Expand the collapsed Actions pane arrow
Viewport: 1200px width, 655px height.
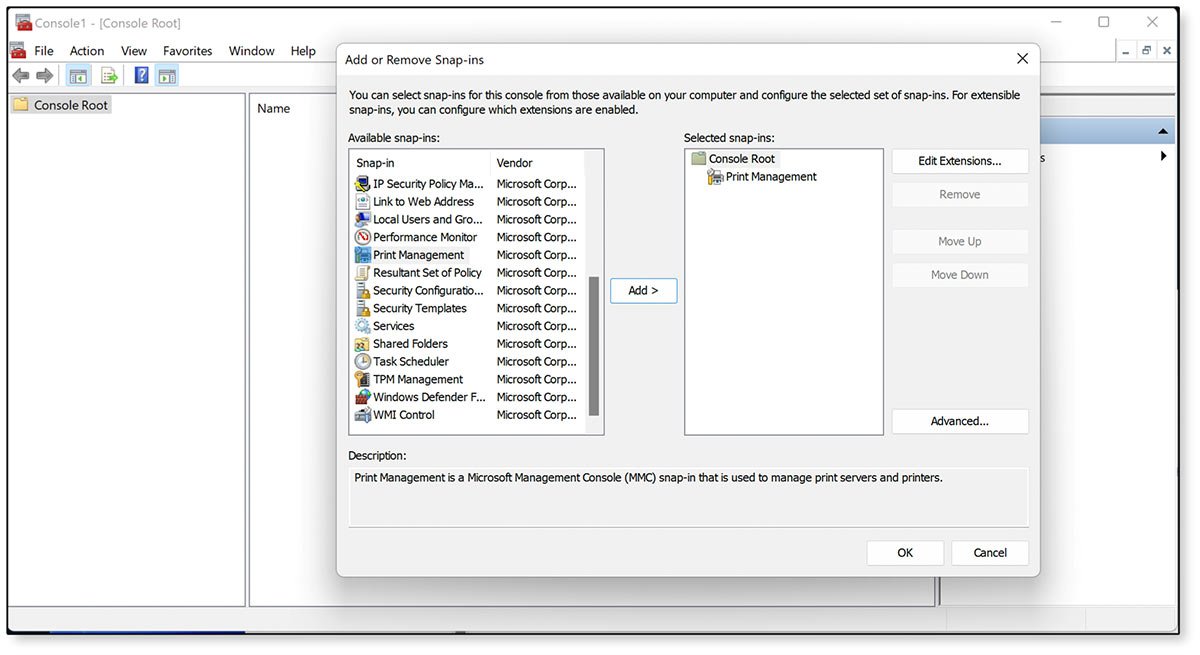point(1163,156)
